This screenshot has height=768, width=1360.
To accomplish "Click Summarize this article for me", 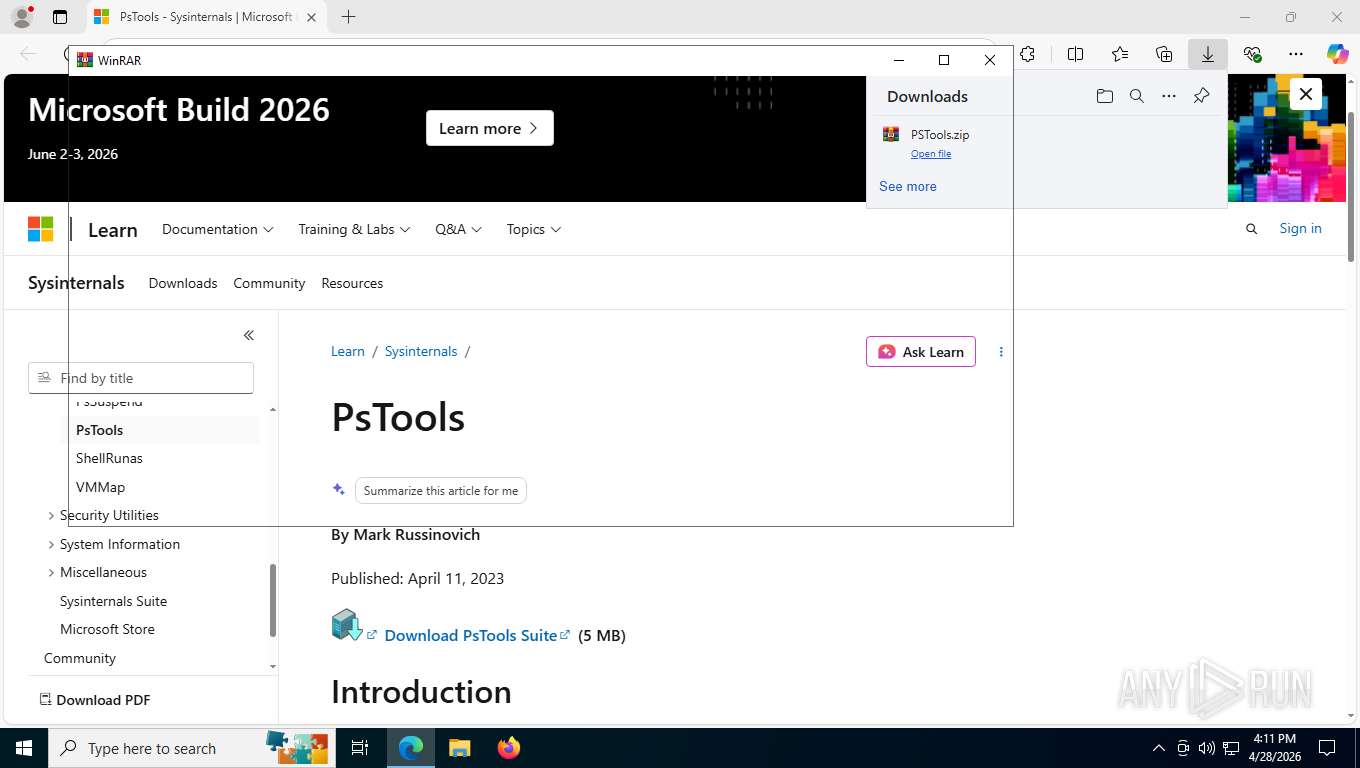I will click(x=440, y=490).
